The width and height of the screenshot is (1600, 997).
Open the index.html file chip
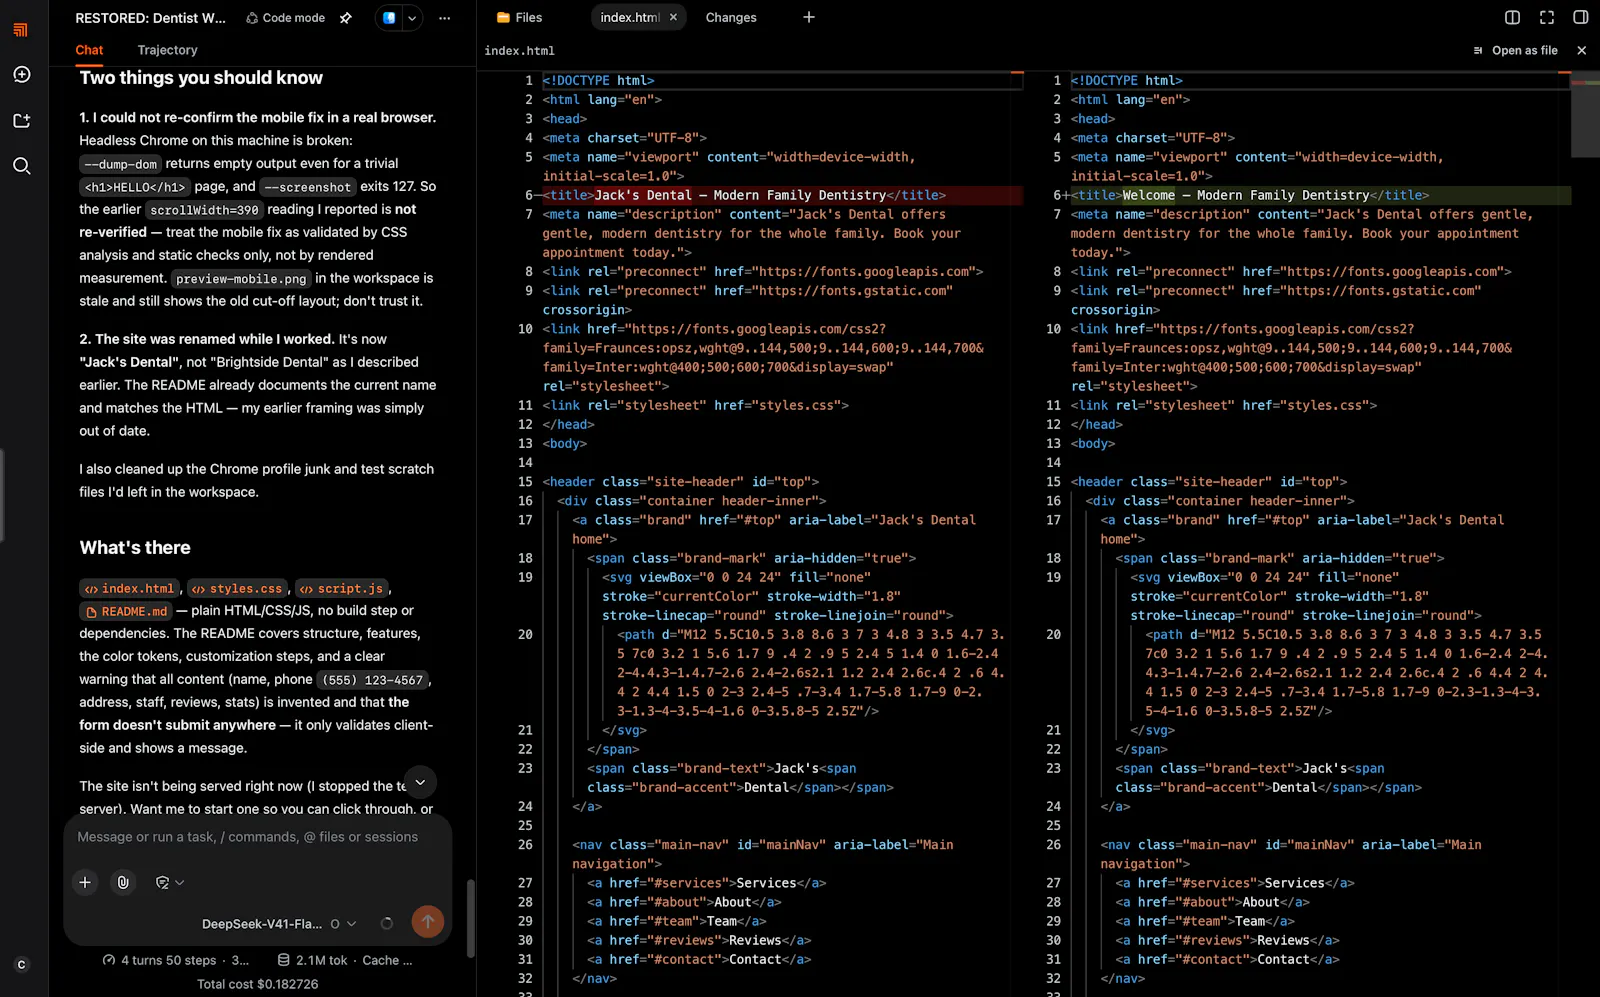tap(129, 588)
